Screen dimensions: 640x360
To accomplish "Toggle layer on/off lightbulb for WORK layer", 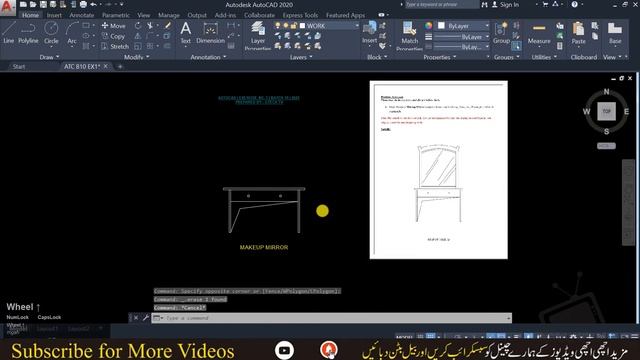I will click(x=278, y=26).
